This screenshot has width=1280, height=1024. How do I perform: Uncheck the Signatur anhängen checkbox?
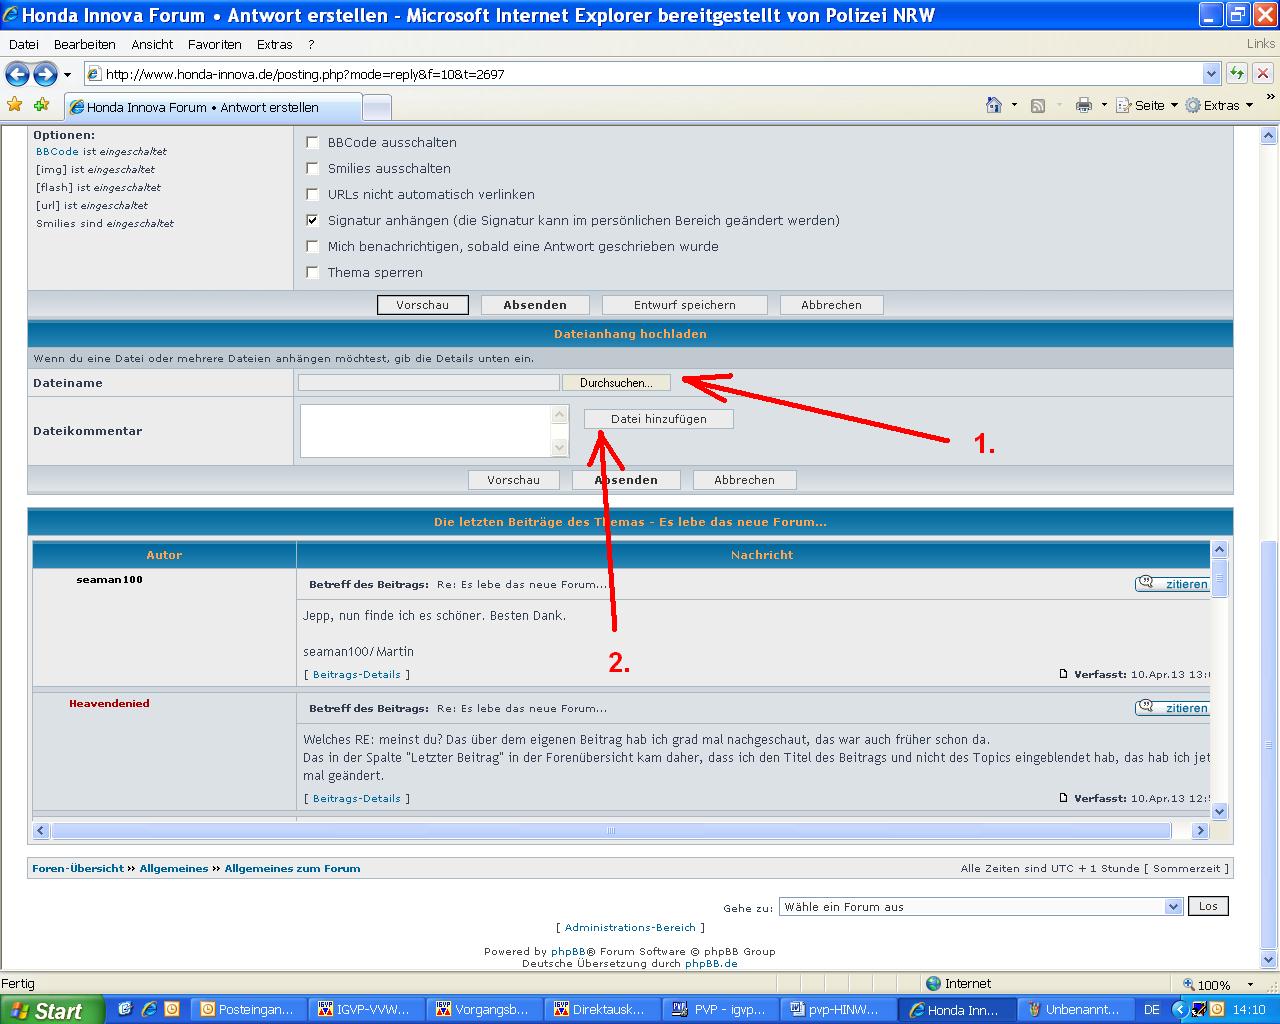[x=313, y=220]
